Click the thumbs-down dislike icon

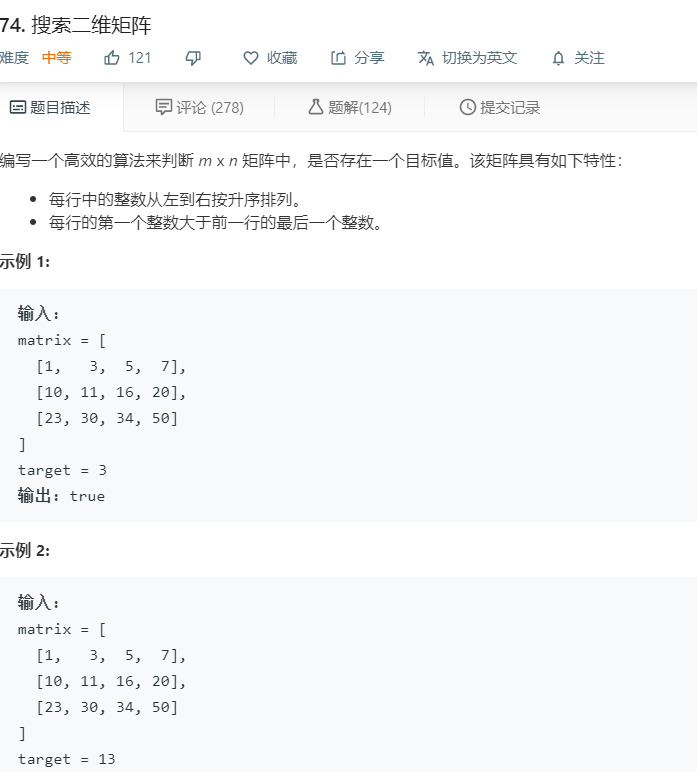pyautogui.click(x=193, y=59)
